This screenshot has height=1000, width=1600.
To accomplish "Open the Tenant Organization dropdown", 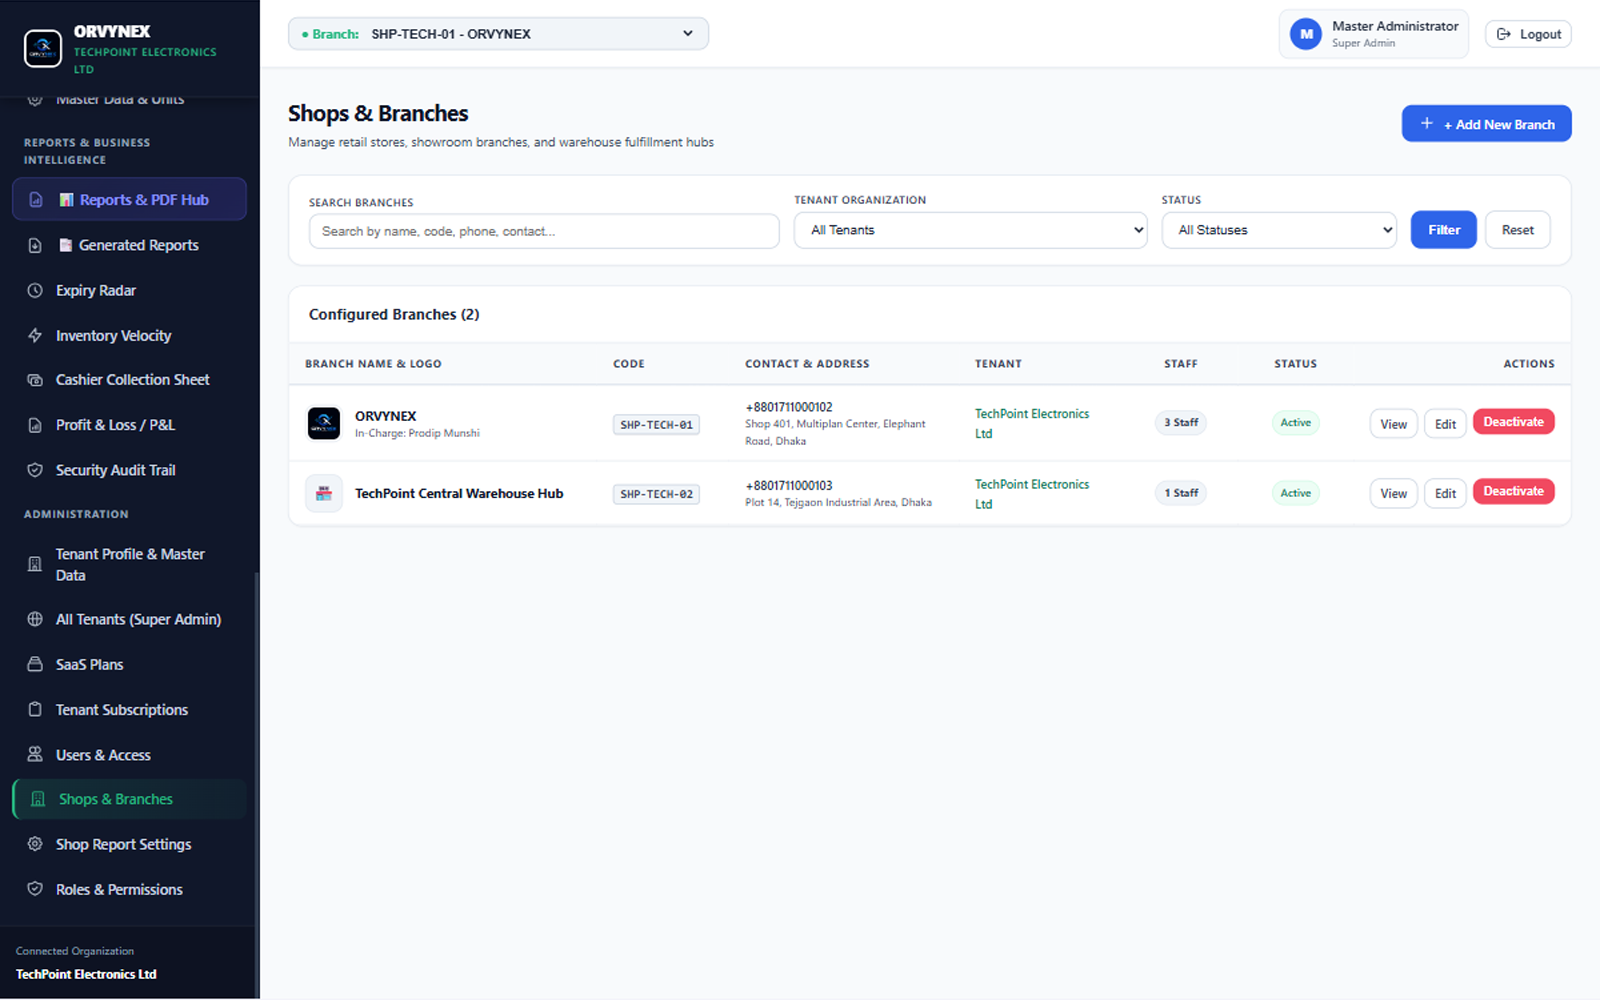I will tap(970, 230).
